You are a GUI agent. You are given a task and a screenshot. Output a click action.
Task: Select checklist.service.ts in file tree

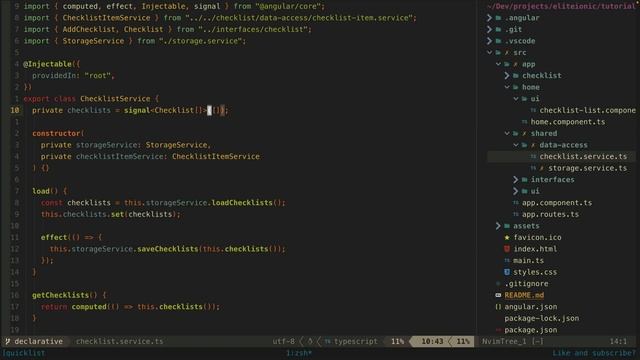(x=583, y=156)
